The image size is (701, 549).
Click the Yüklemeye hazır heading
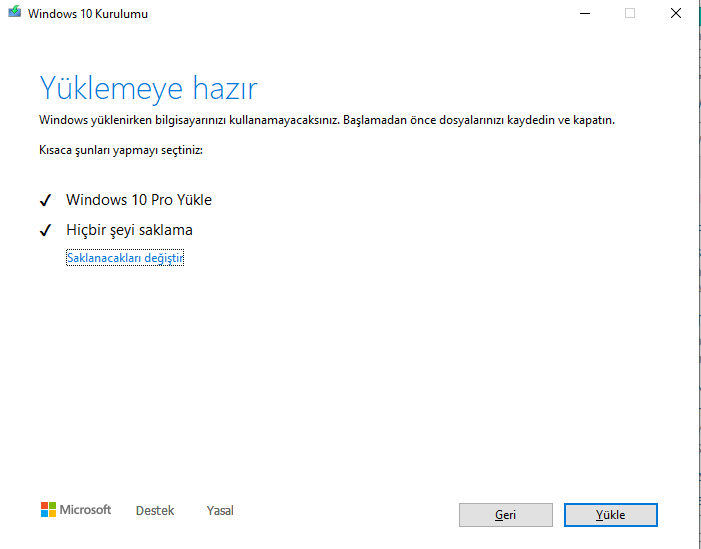(x=148, y=88)
